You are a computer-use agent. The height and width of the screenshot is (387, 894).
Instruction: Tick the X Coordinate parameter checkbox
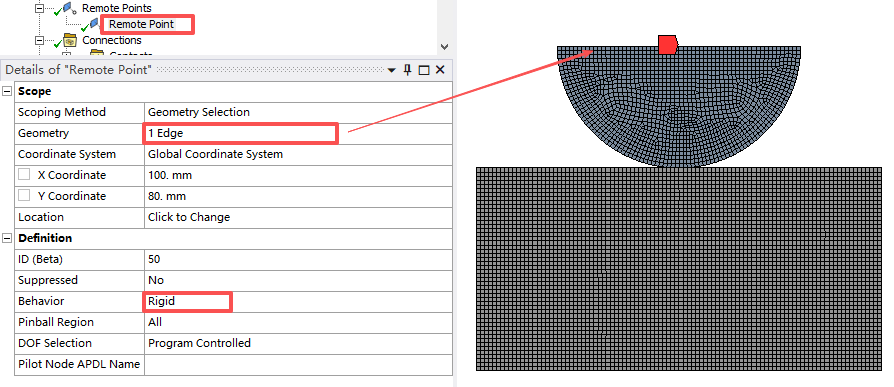24,174
